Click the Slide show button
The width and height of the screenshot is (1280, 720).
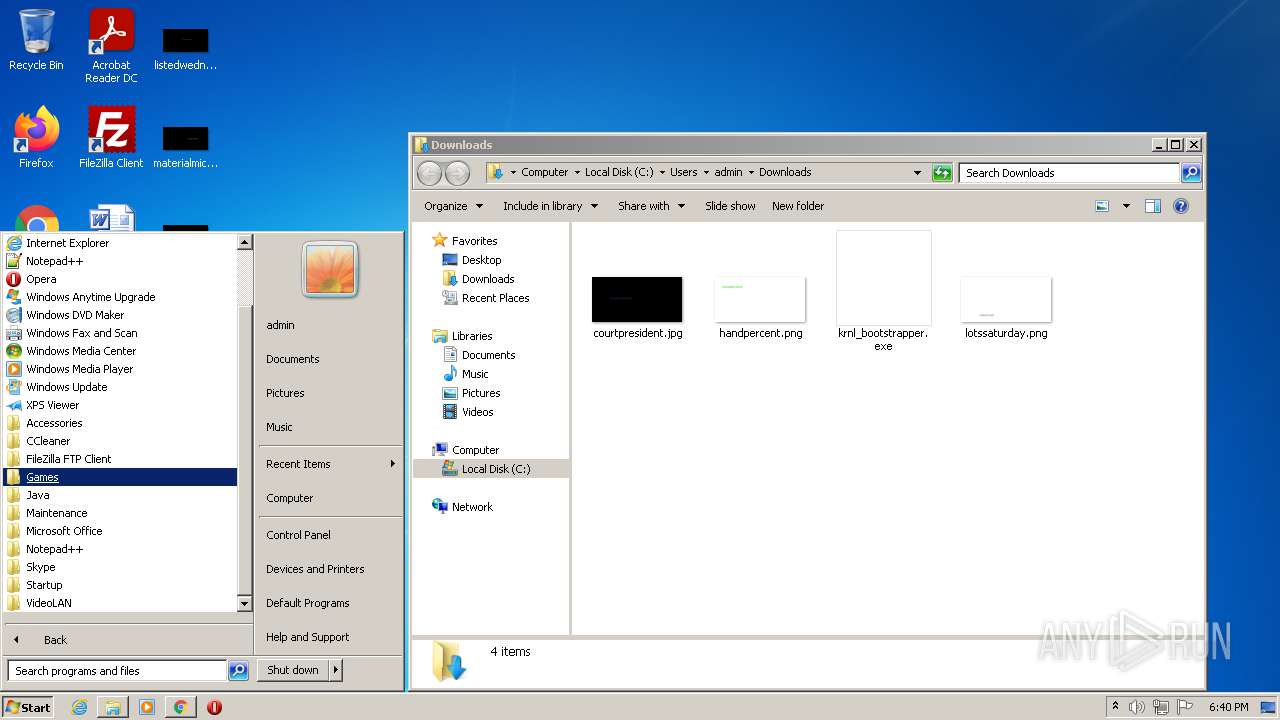pos(730,206)
